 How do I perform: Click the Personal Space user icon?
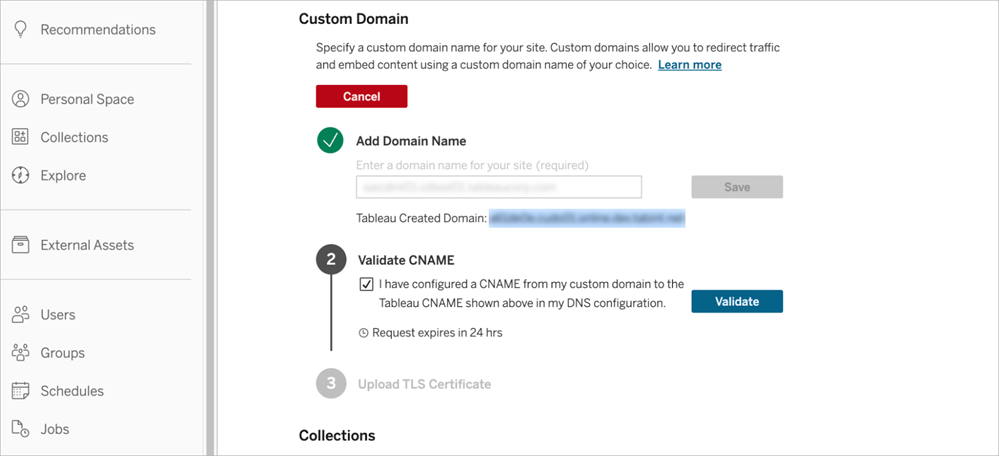(x=20, y=99)
